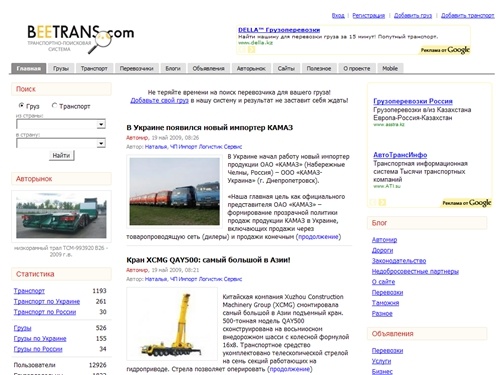Switch to the Транспорт navigation tab

pyautogui.click(x=94, y=68)
